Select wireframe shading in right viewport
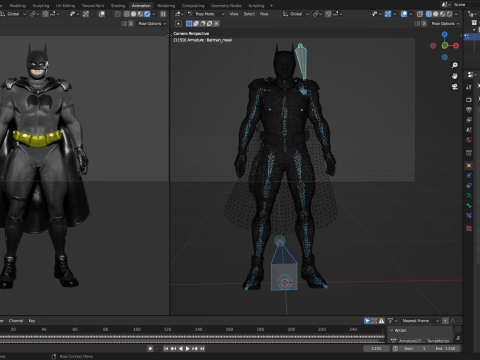Screen dimensions: 480x360 (429, 14)
